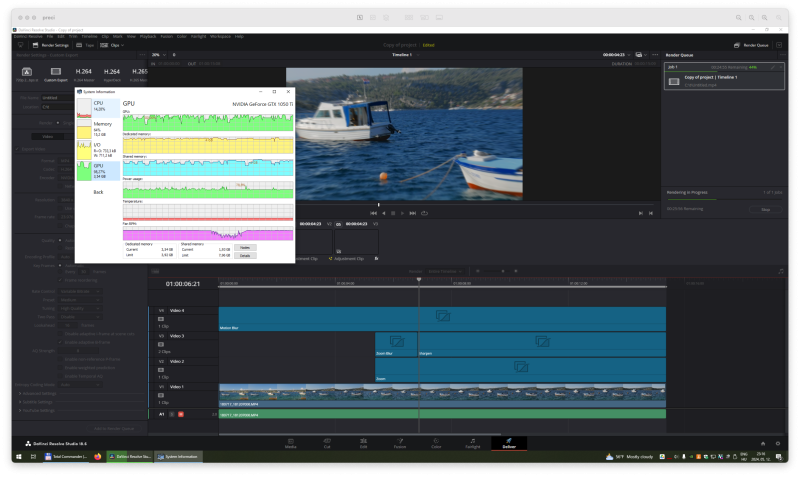Open the Clips view dropdown

pyautogui.click(x=115, y=45)
